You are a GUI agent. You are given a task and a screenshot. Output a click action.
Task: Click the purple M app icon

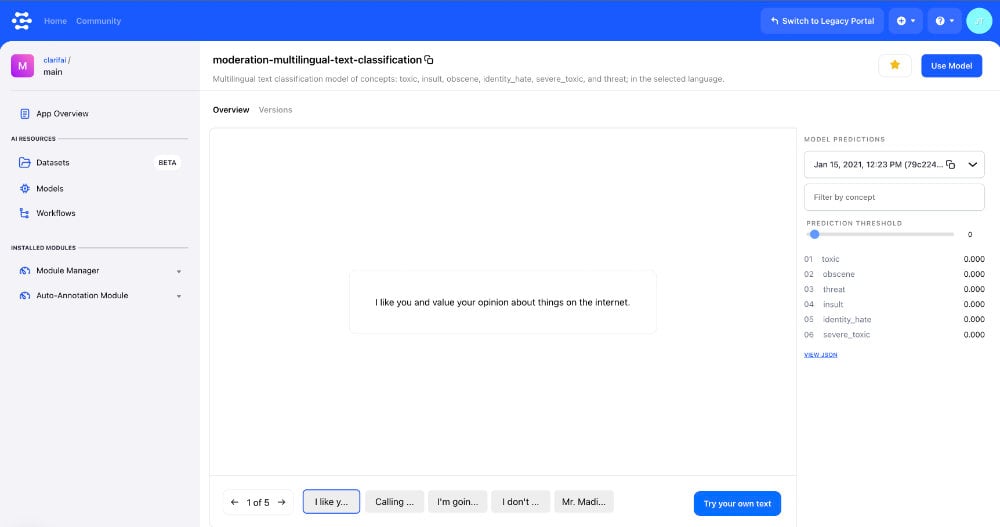click(23, 66)
